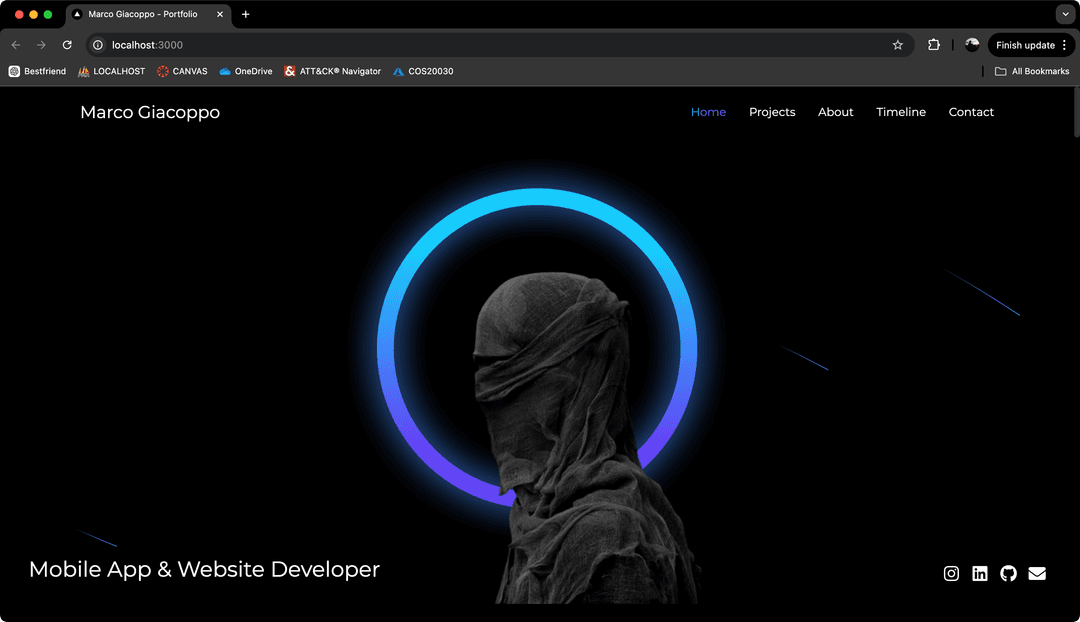Go back in browser history
Image resolution: width=1080 pixels, height=622 pixels.
[16, 45]
